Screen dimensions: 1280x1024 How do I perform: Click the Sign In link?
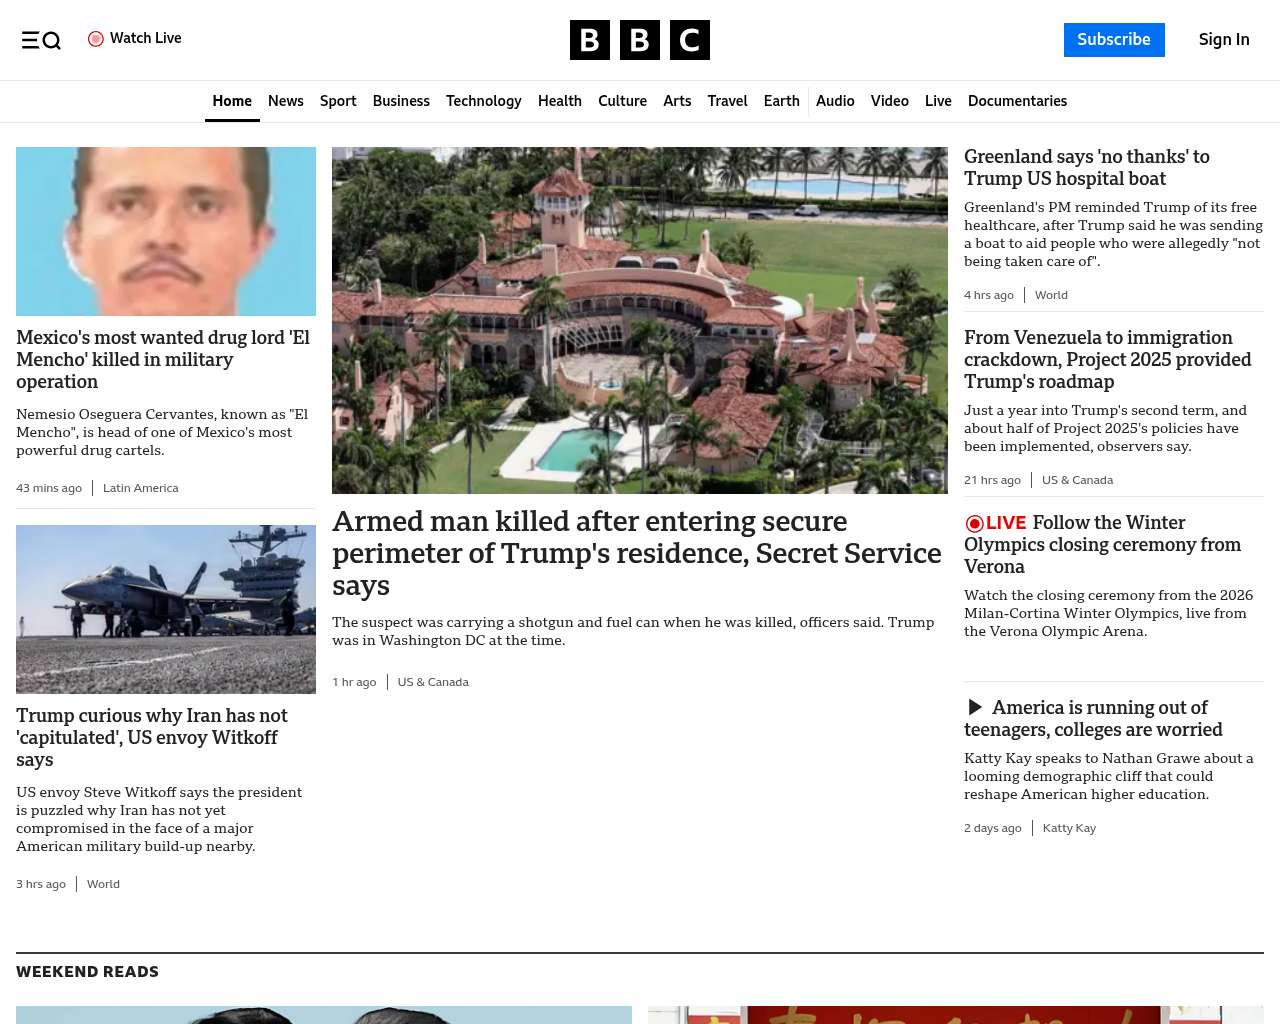click(1224, 40)
